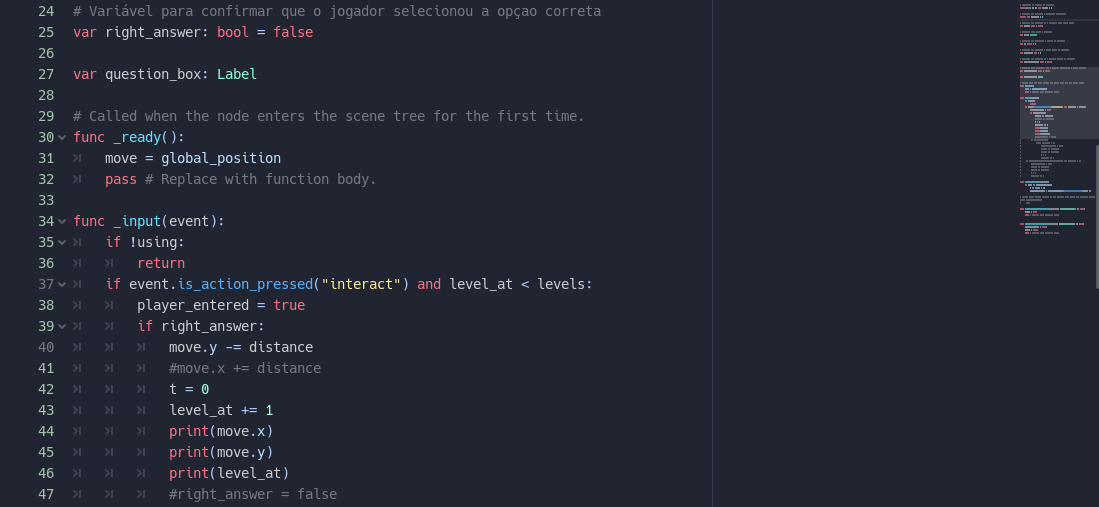This screenshot has width=1099, height=507.
Task: Collapse the _ready function fold arrow
Action: tap(62, 137)
